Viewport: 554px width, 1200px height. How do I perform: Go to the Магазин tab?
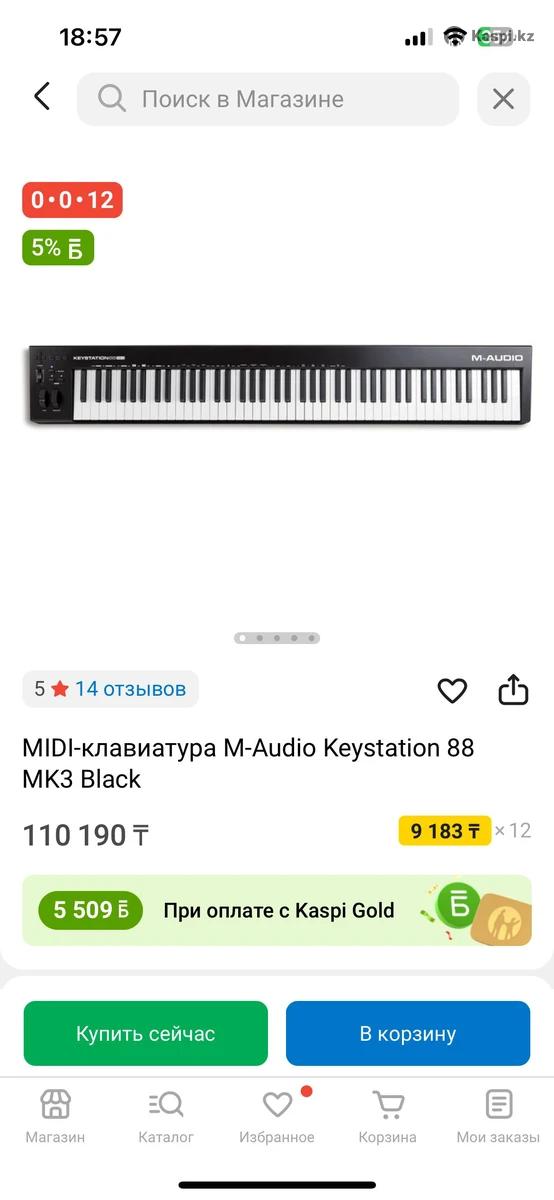[x=55, y=1117]
